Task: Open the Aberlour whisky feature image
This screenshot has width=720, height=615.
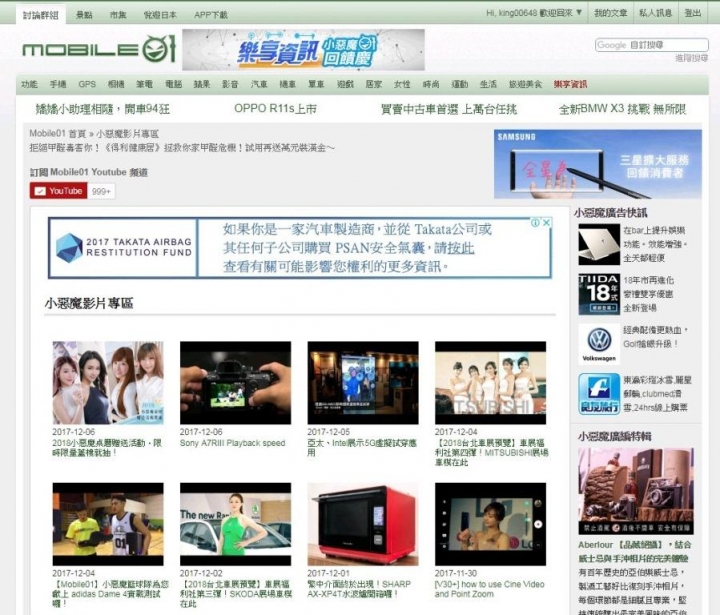Action: [x=636, y=491]
